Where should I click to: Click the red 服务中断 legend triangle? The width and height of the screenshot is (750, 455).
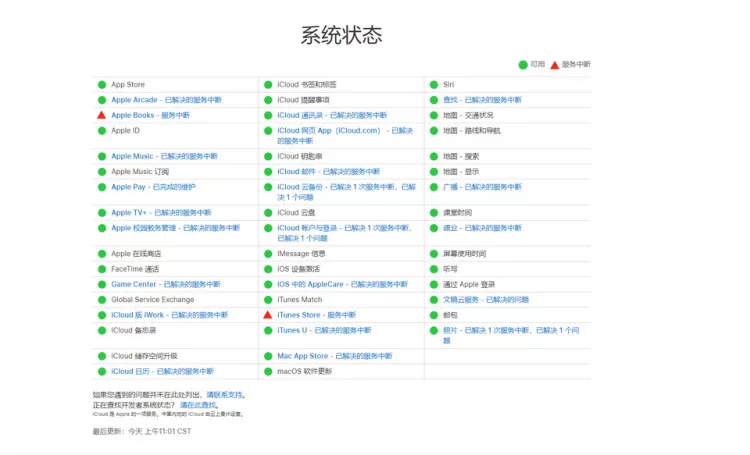[x=555, y=65]
